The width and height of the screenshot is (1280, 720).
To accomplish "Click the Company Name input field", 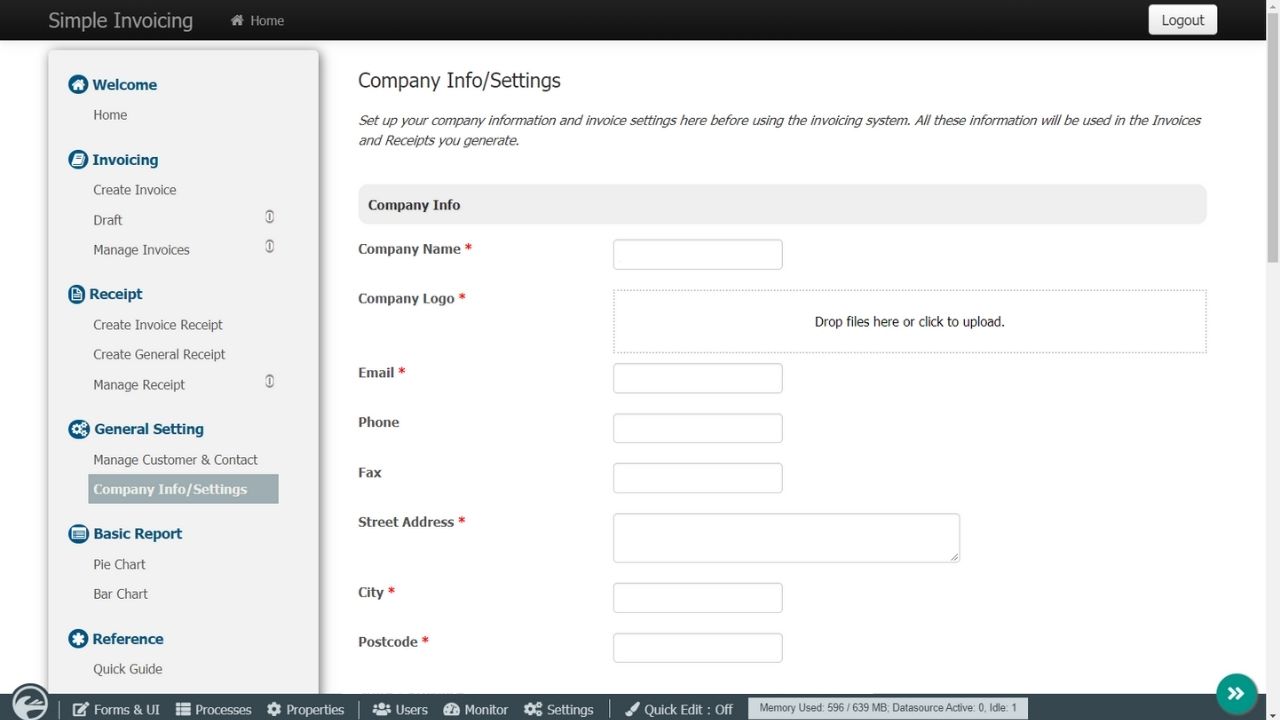I will pyautogui.click(x=697, y=254).
